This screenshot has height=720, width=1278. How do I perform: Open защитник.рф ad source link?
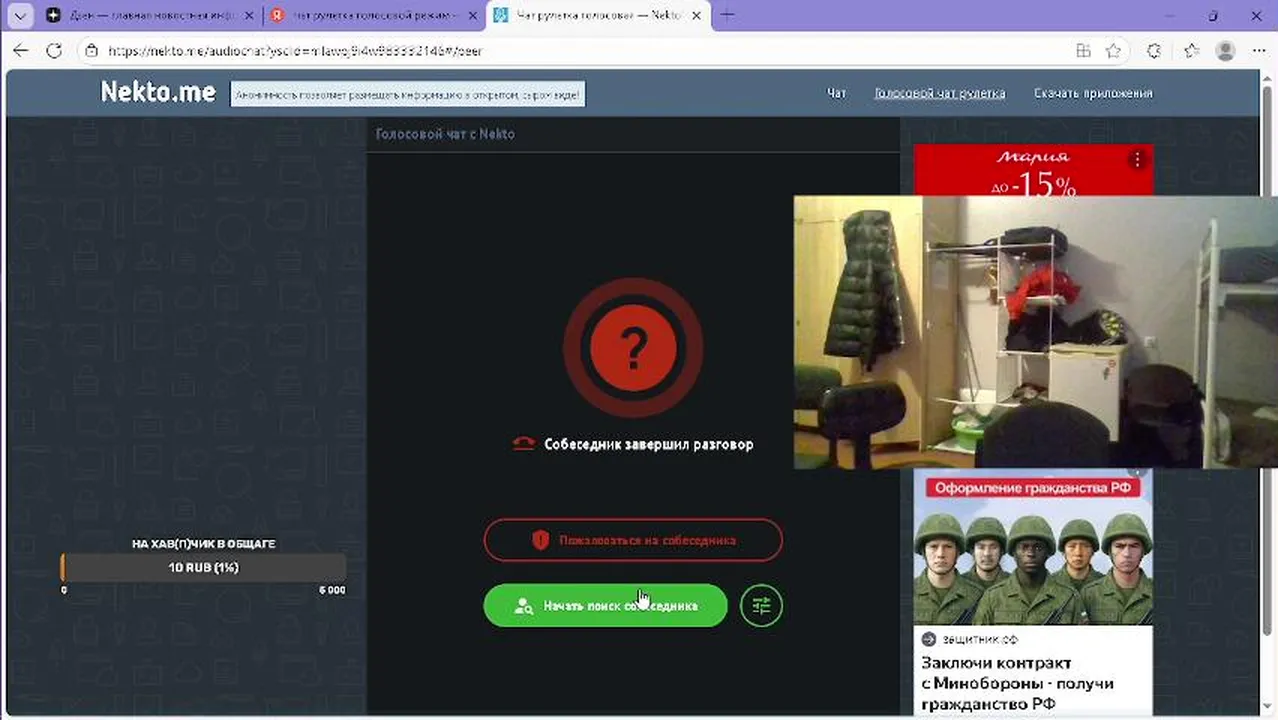pyautogui.click(x=970, y=639)
